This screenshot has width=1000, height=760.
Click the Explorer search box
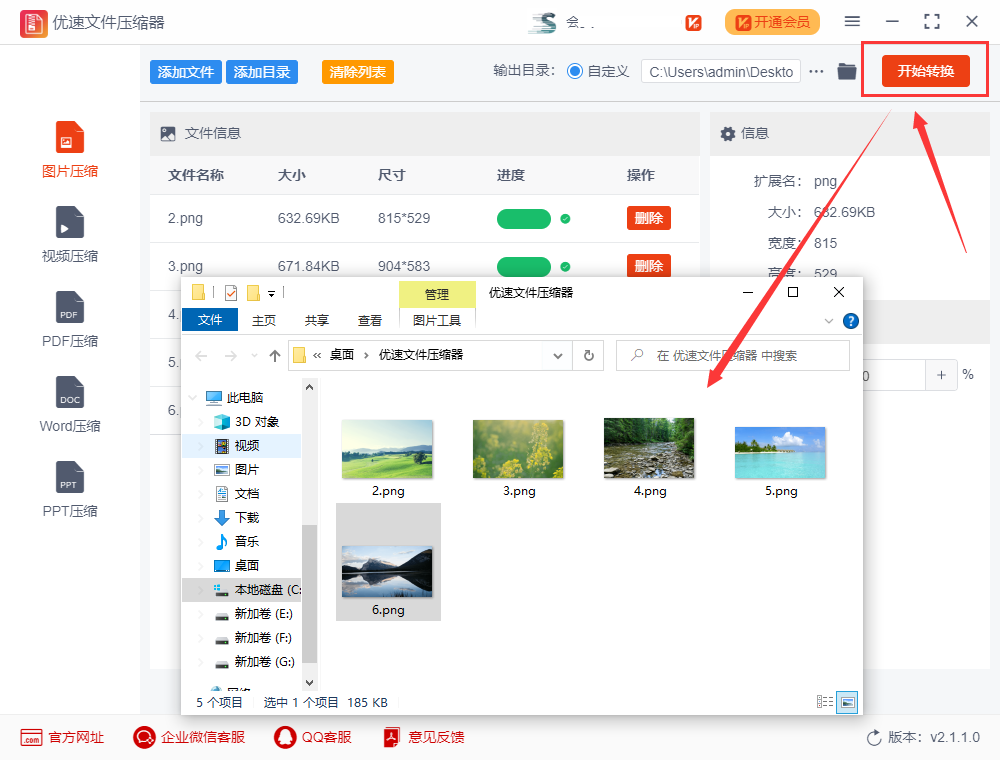tap(733, 356)
